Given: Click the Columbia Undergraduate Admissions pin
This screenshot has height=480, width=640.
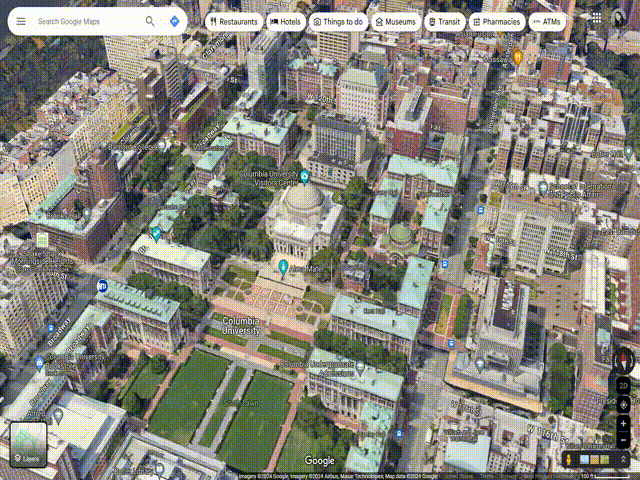Looking at the screenshot, I should pyautogui.click(x=360, y=368).
